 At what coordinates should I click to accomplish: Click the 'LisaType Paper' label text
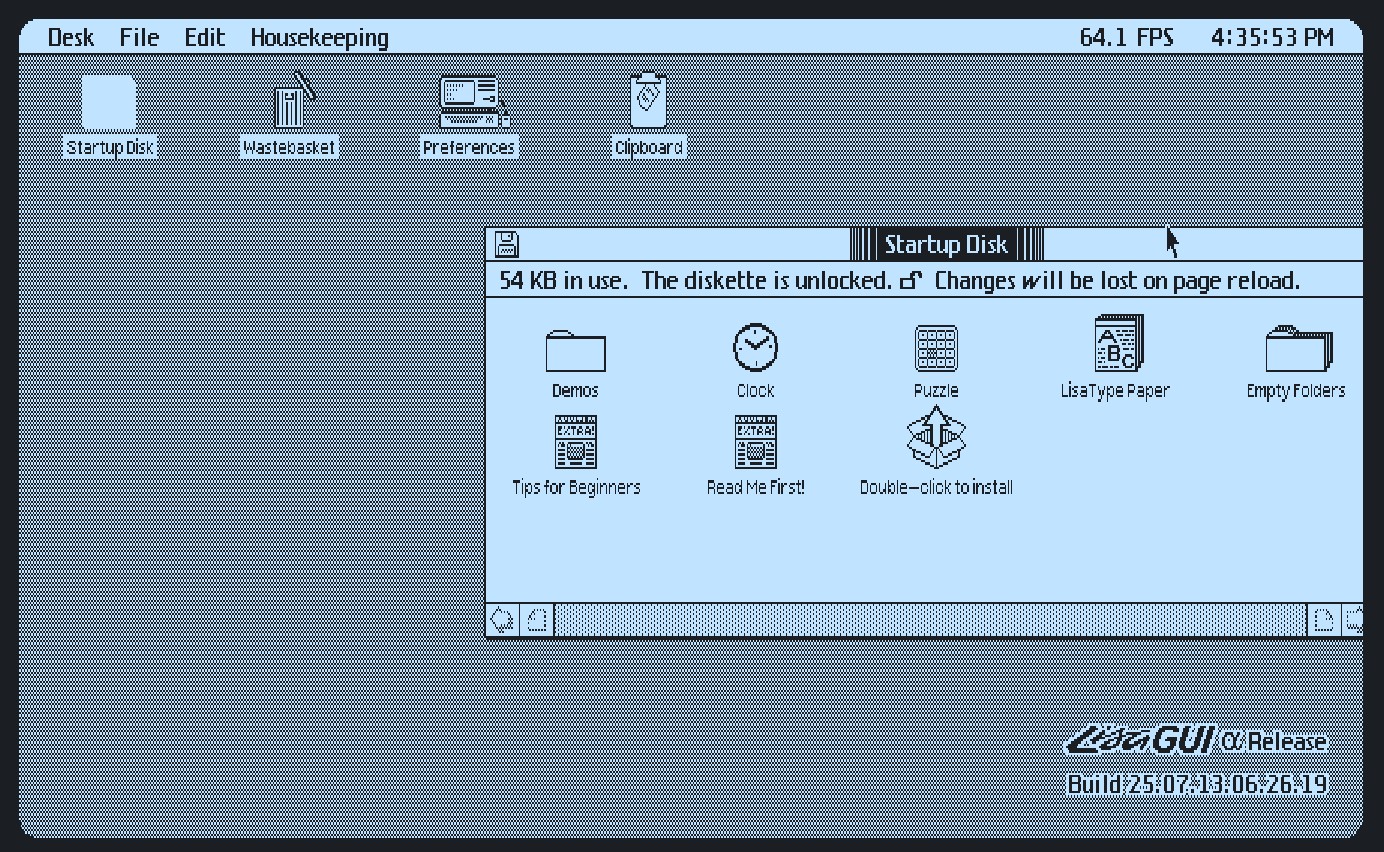[1115, 391]
